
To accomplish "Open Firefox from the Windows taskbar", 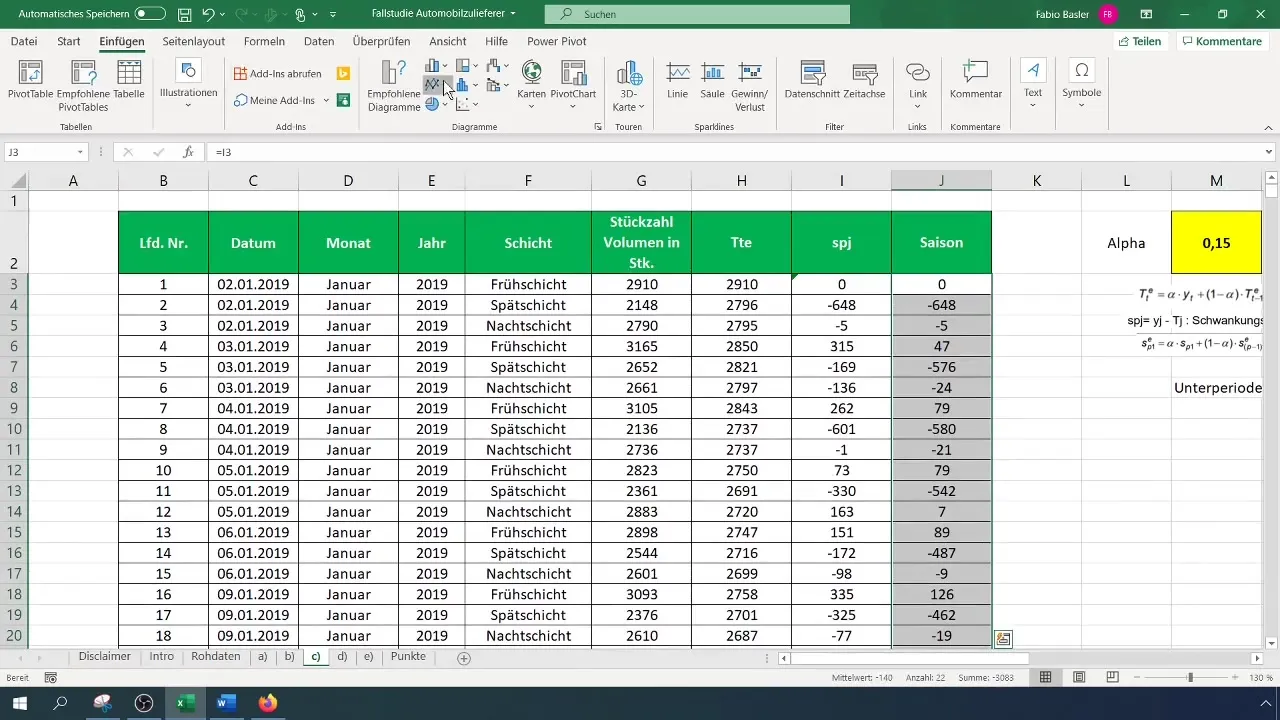I will [267, 703].
